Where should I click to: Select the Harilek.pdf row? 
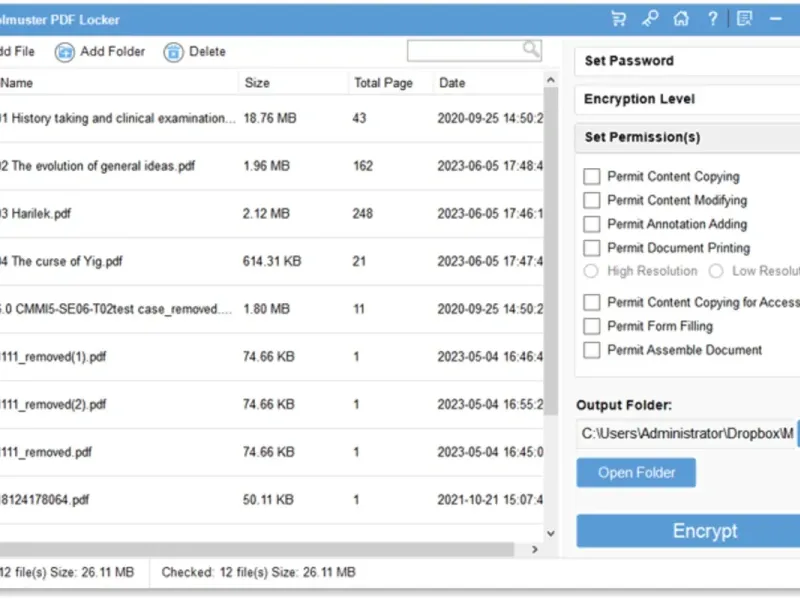pos(271,213)
